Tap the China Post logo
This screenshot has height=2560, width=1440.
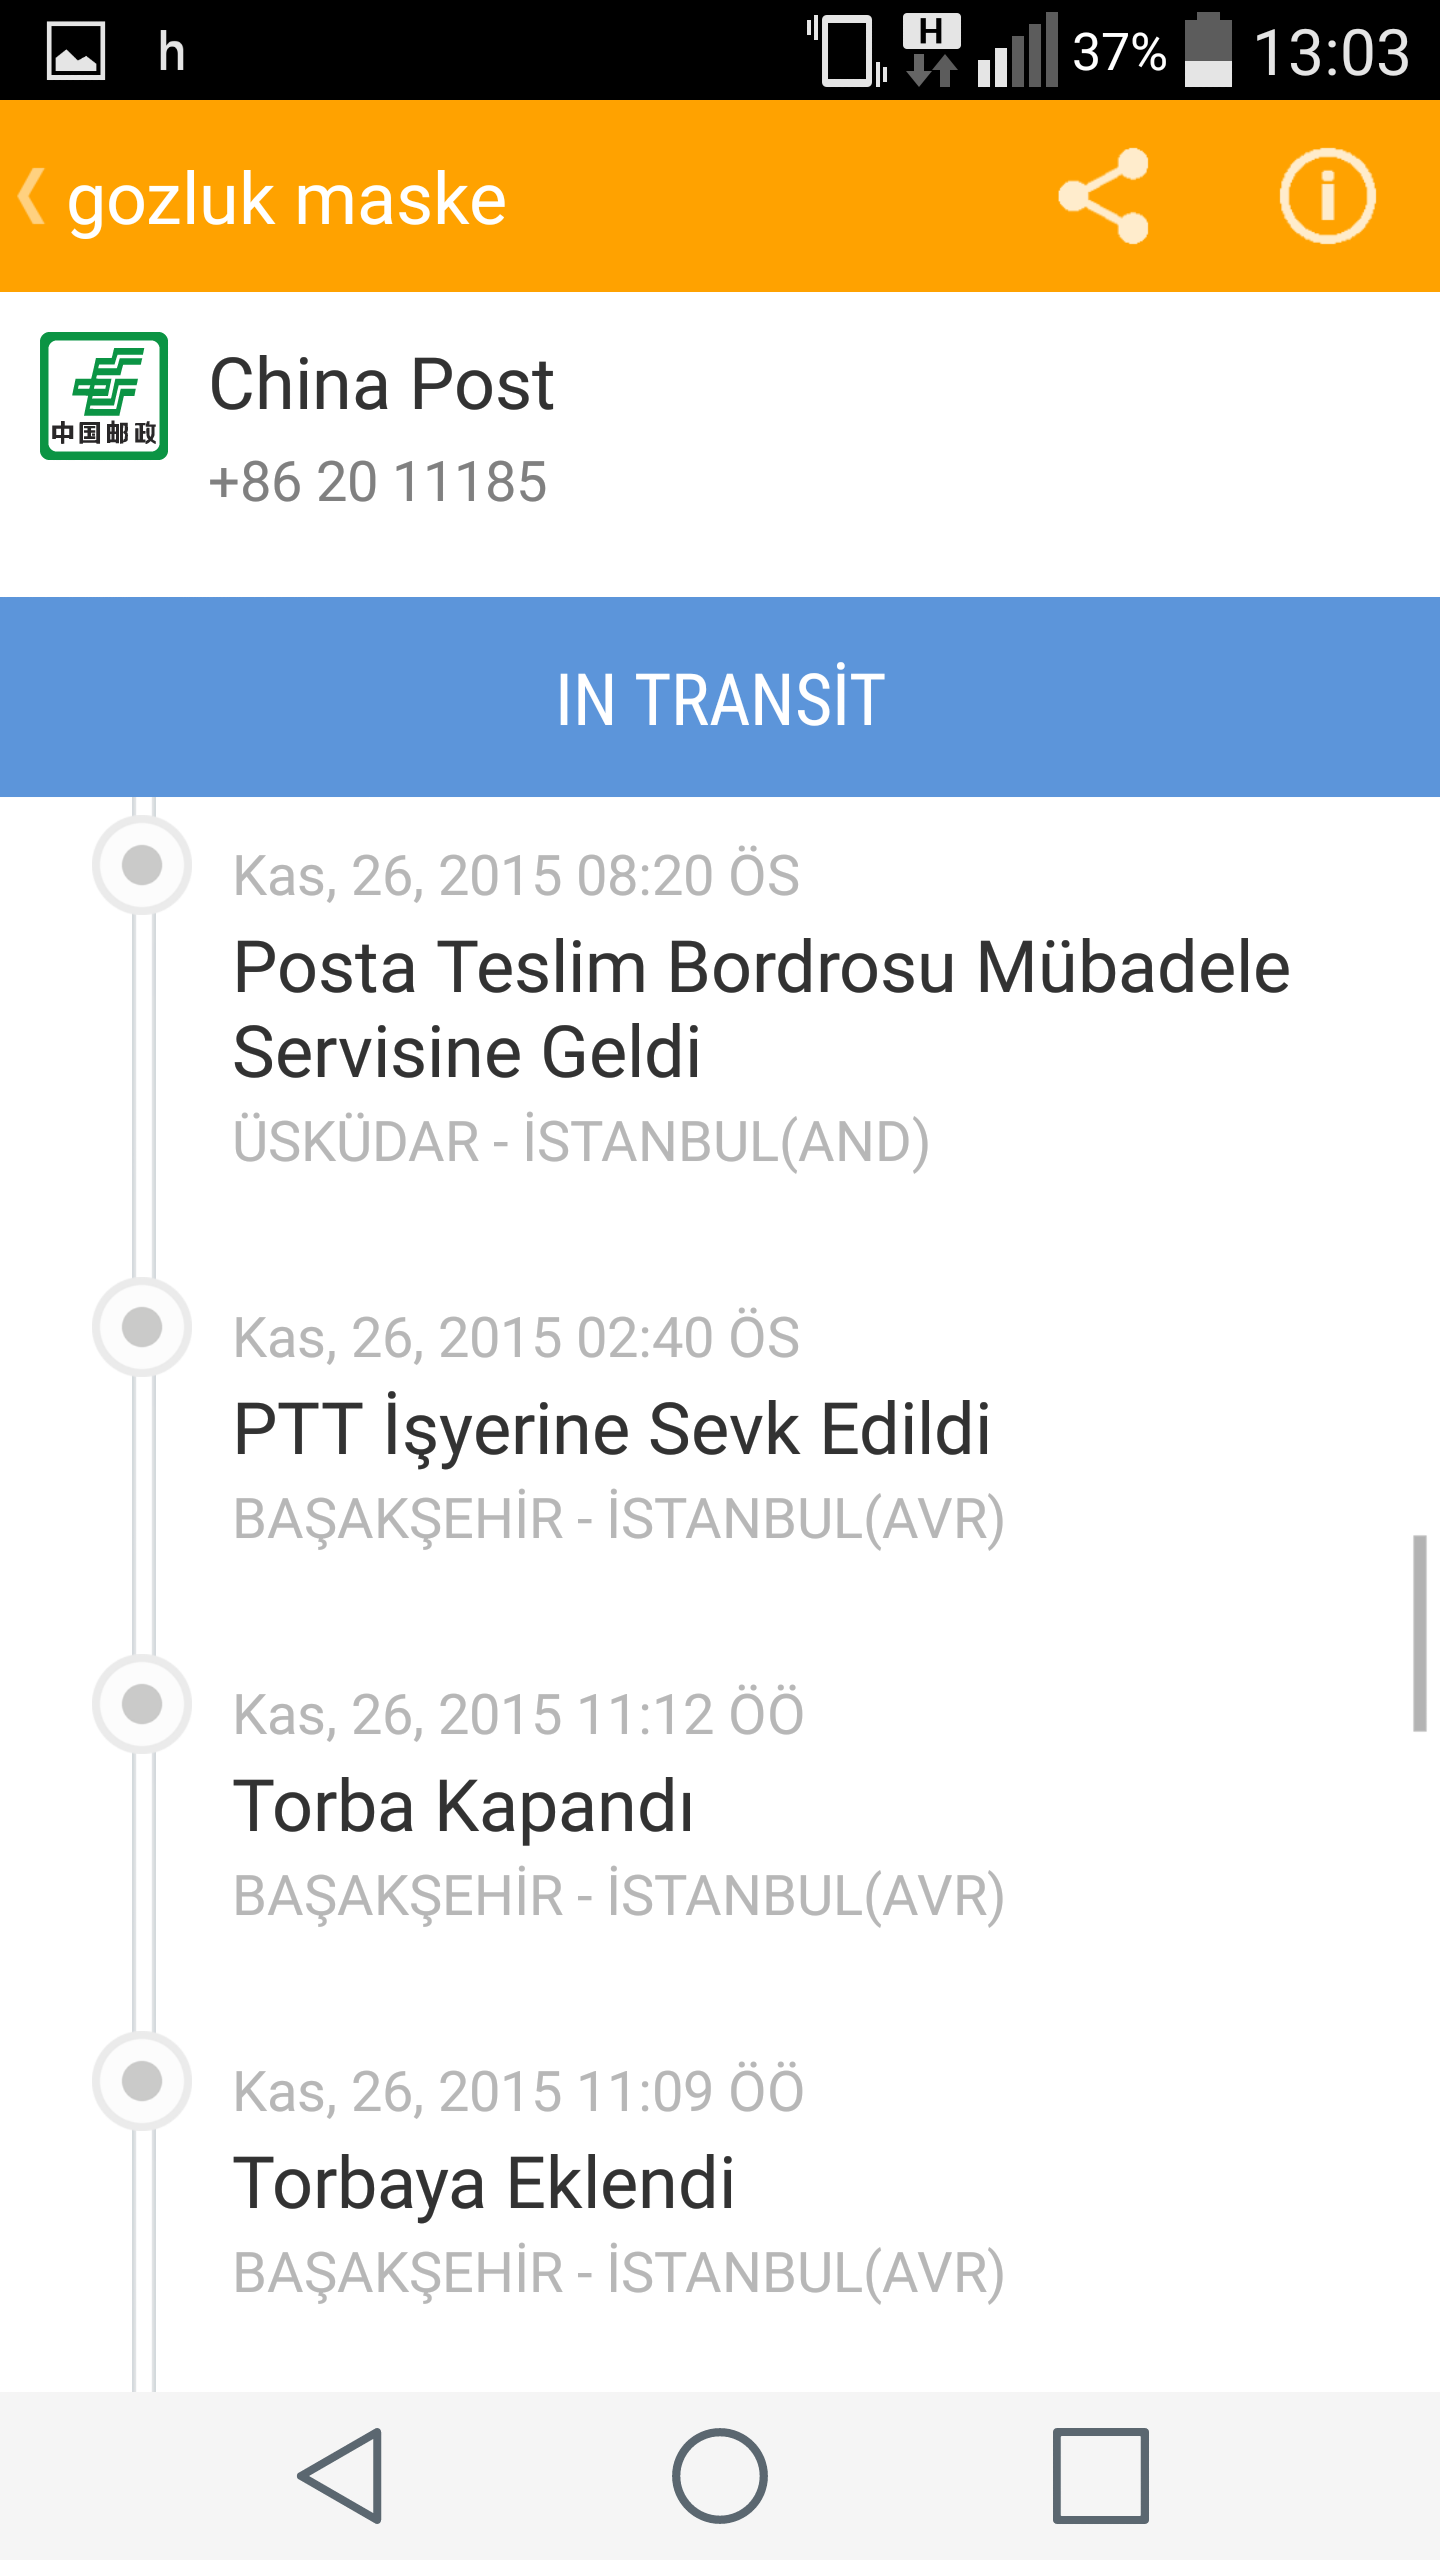click(104, 396)
